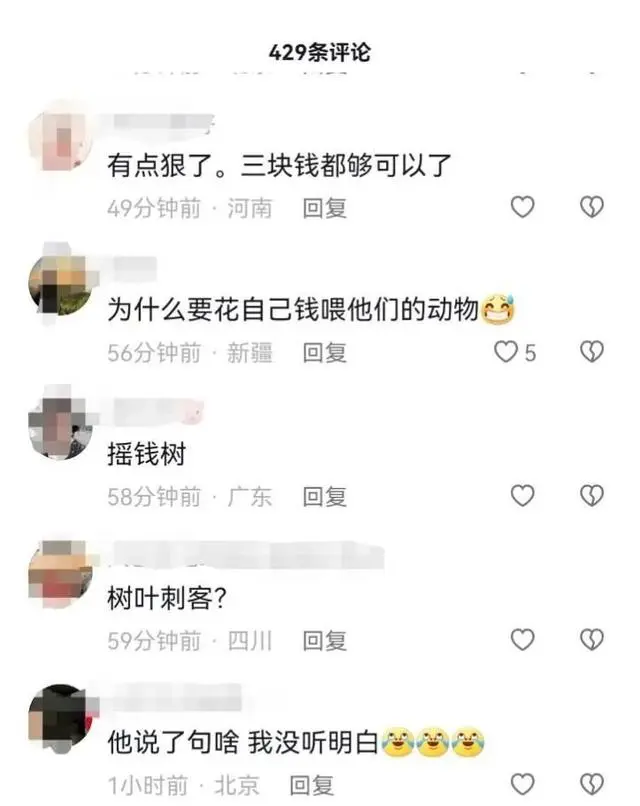Image resolution: width=640 pixels, height=806 pixels.
Task: Tap the broken heart on the 新疆 comment
Action: [592, 352]
